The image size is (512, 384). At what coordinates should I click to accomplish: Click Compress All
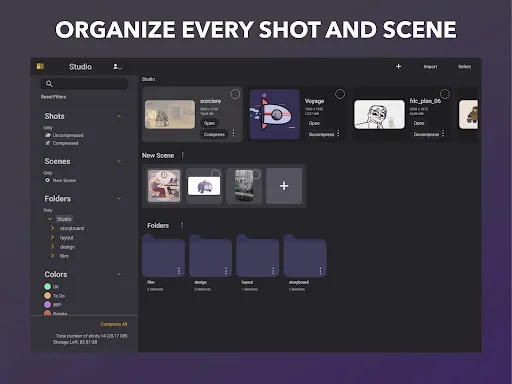114,324
